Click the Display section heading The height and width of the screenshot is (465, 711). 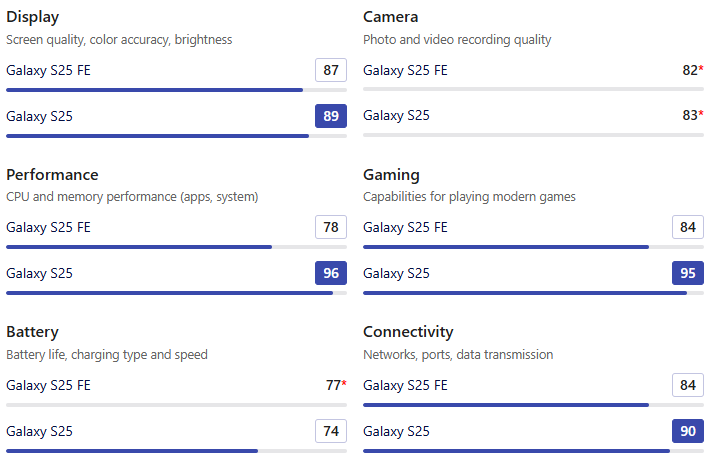tap(33, 17)
